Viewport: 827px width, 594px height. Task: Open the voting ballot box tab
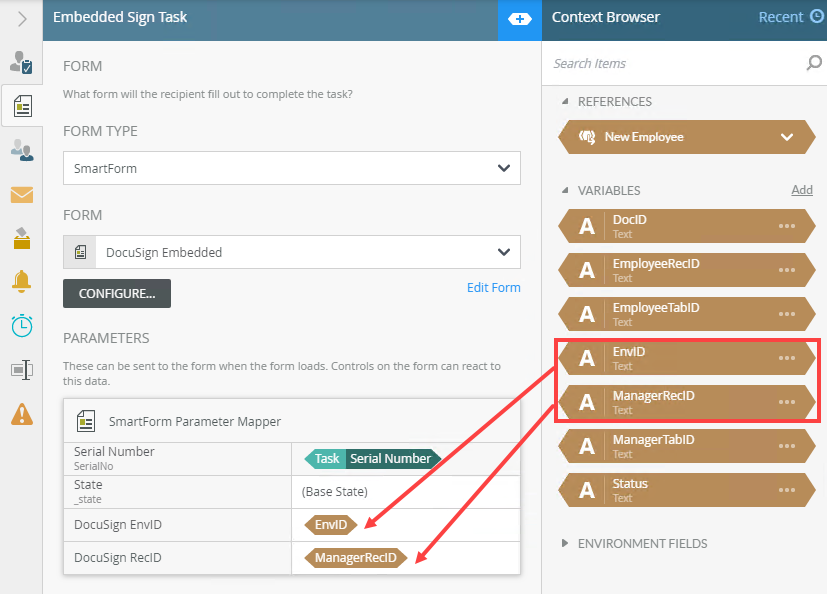pos(21,238)
